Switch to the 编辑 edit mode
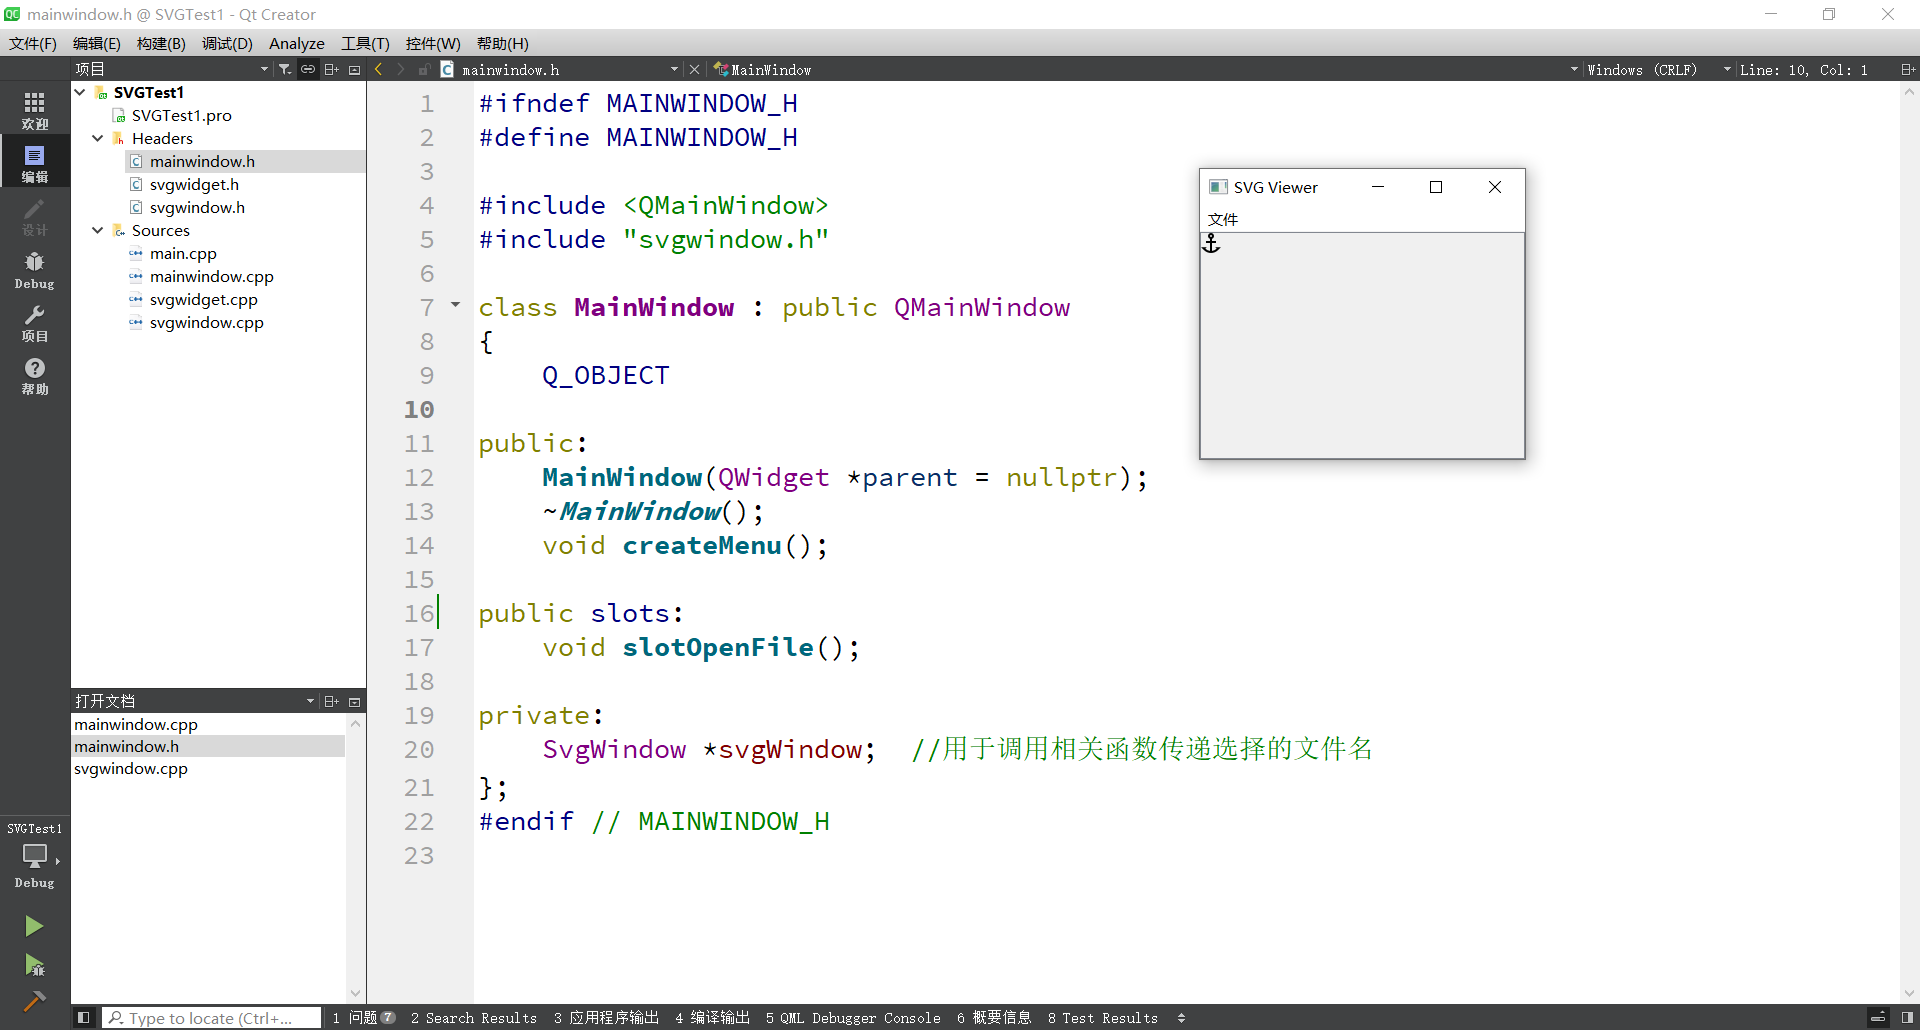 click(35, 163)
